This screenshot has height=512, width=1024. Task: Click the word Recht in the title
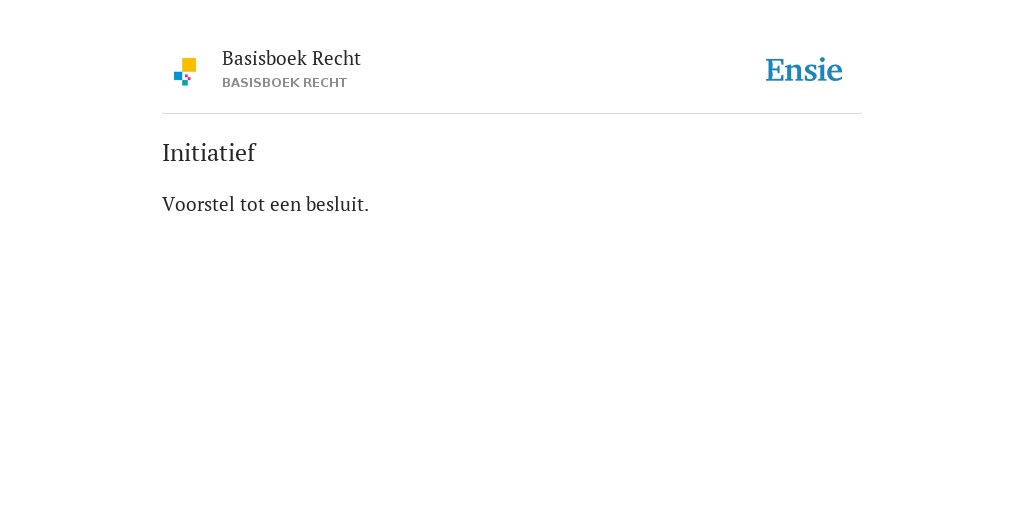coord(336,58)
